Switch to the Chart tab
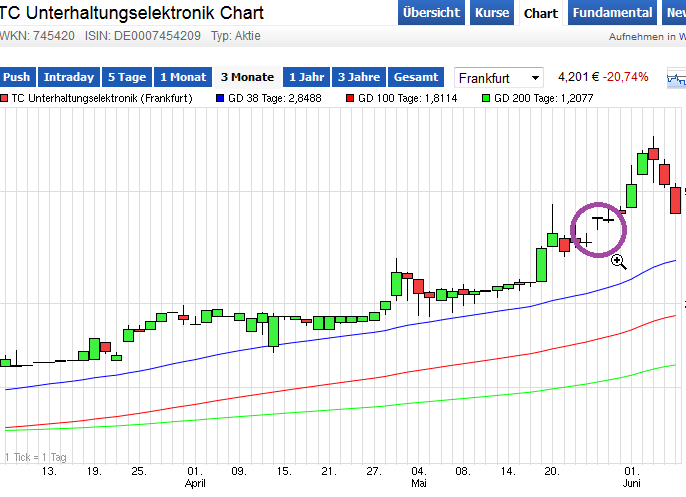The image size is (686, 497). pyautogui.click(x=541, y=13)
